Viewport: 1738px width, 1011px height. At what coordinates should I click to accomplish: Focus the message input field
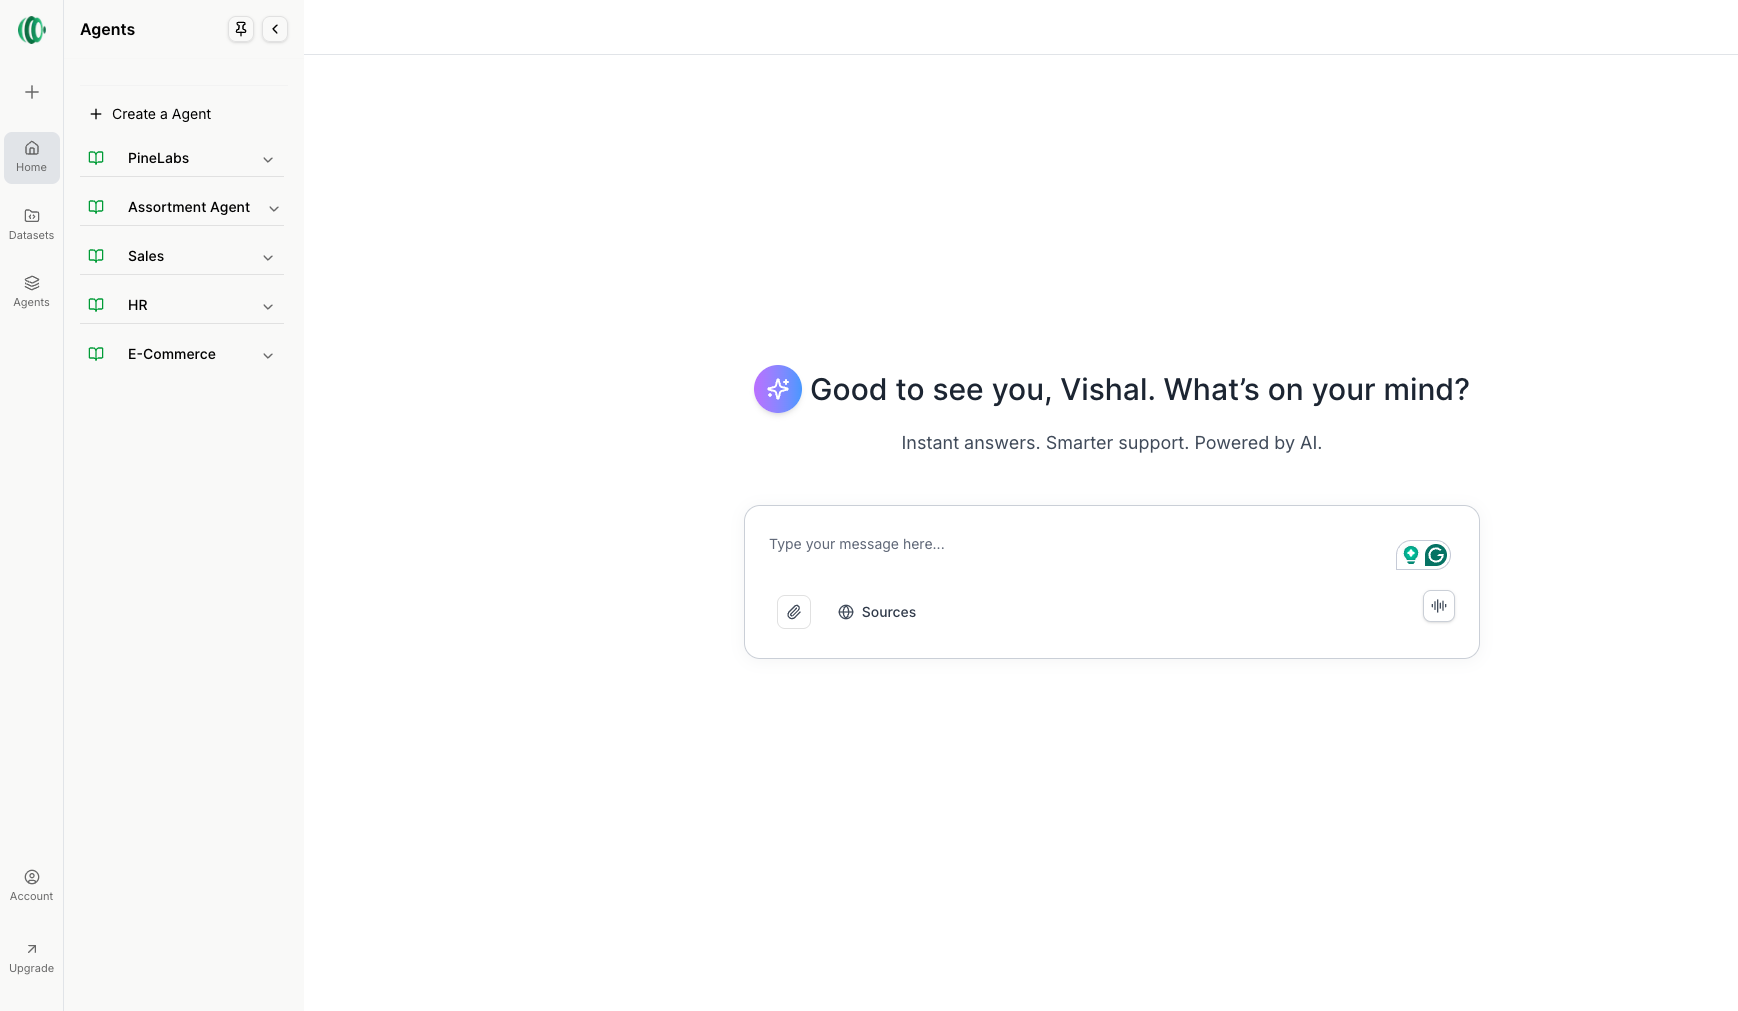pos(1070,544)
